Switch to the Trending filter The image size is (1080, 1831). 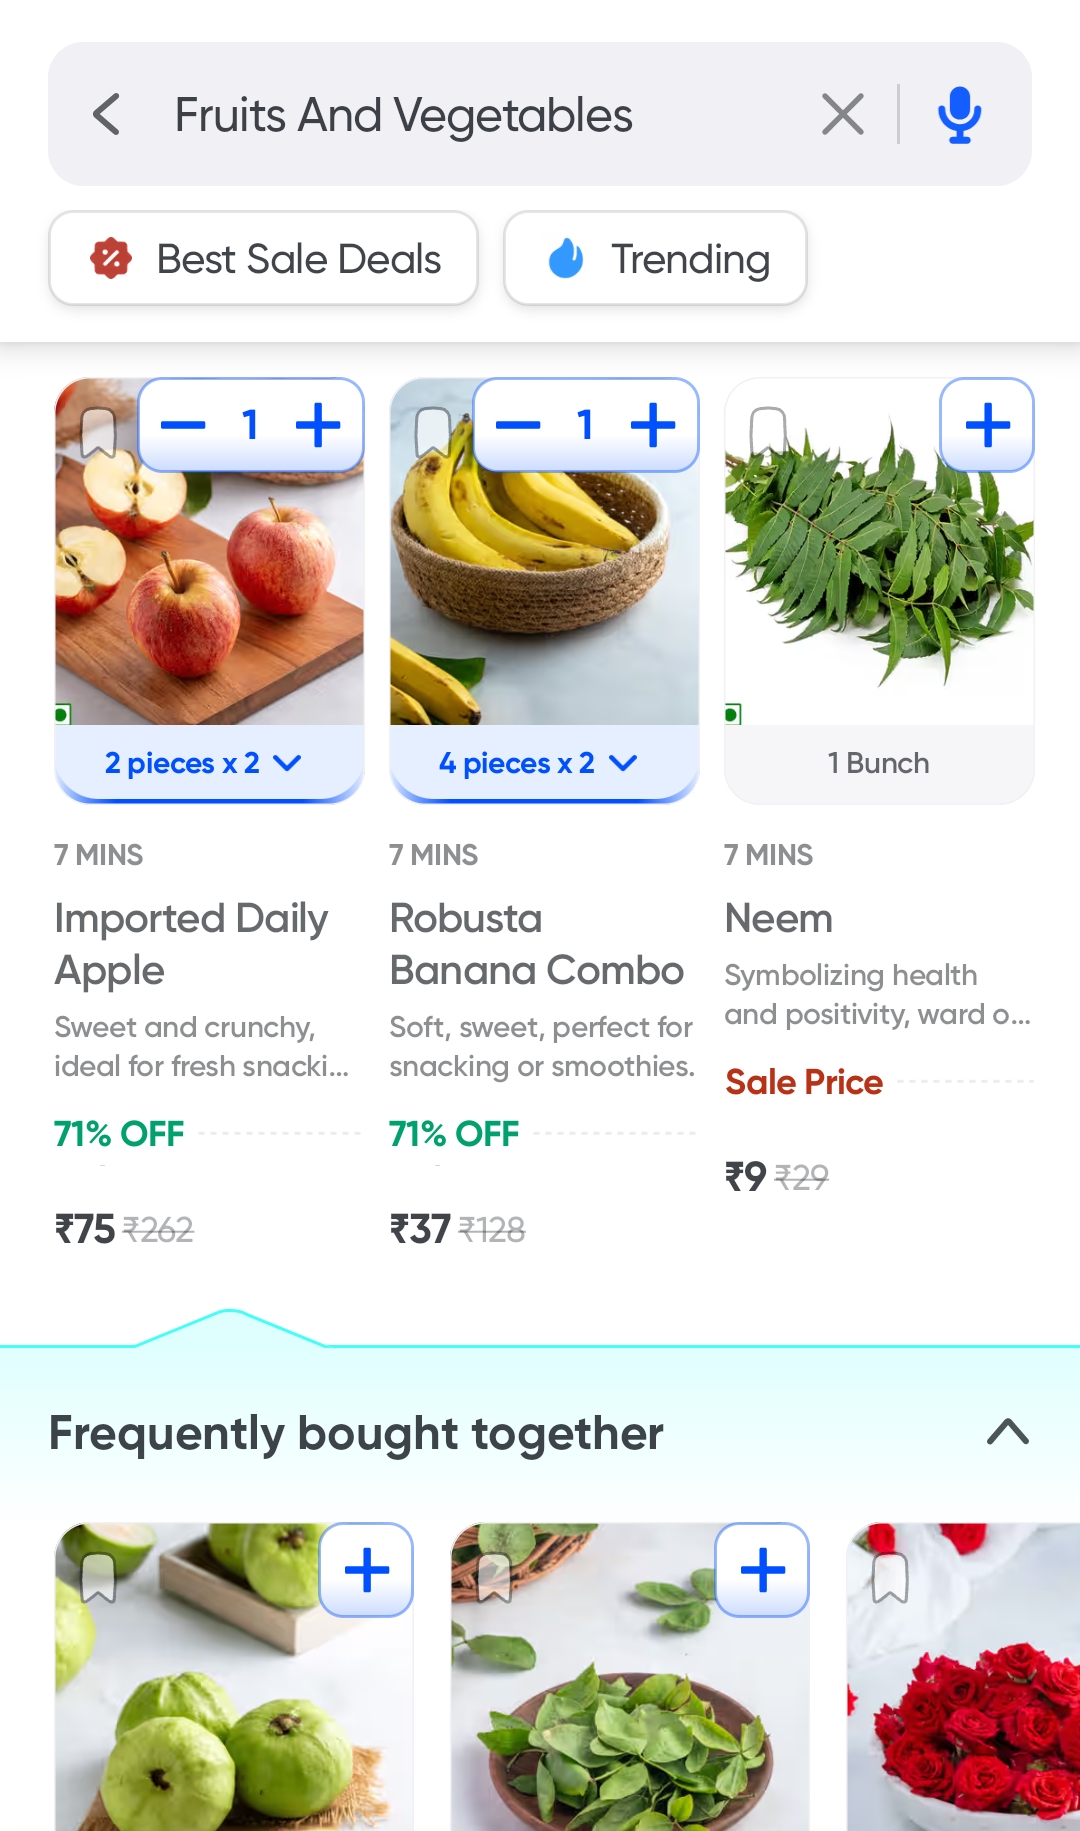coord(656,259)
